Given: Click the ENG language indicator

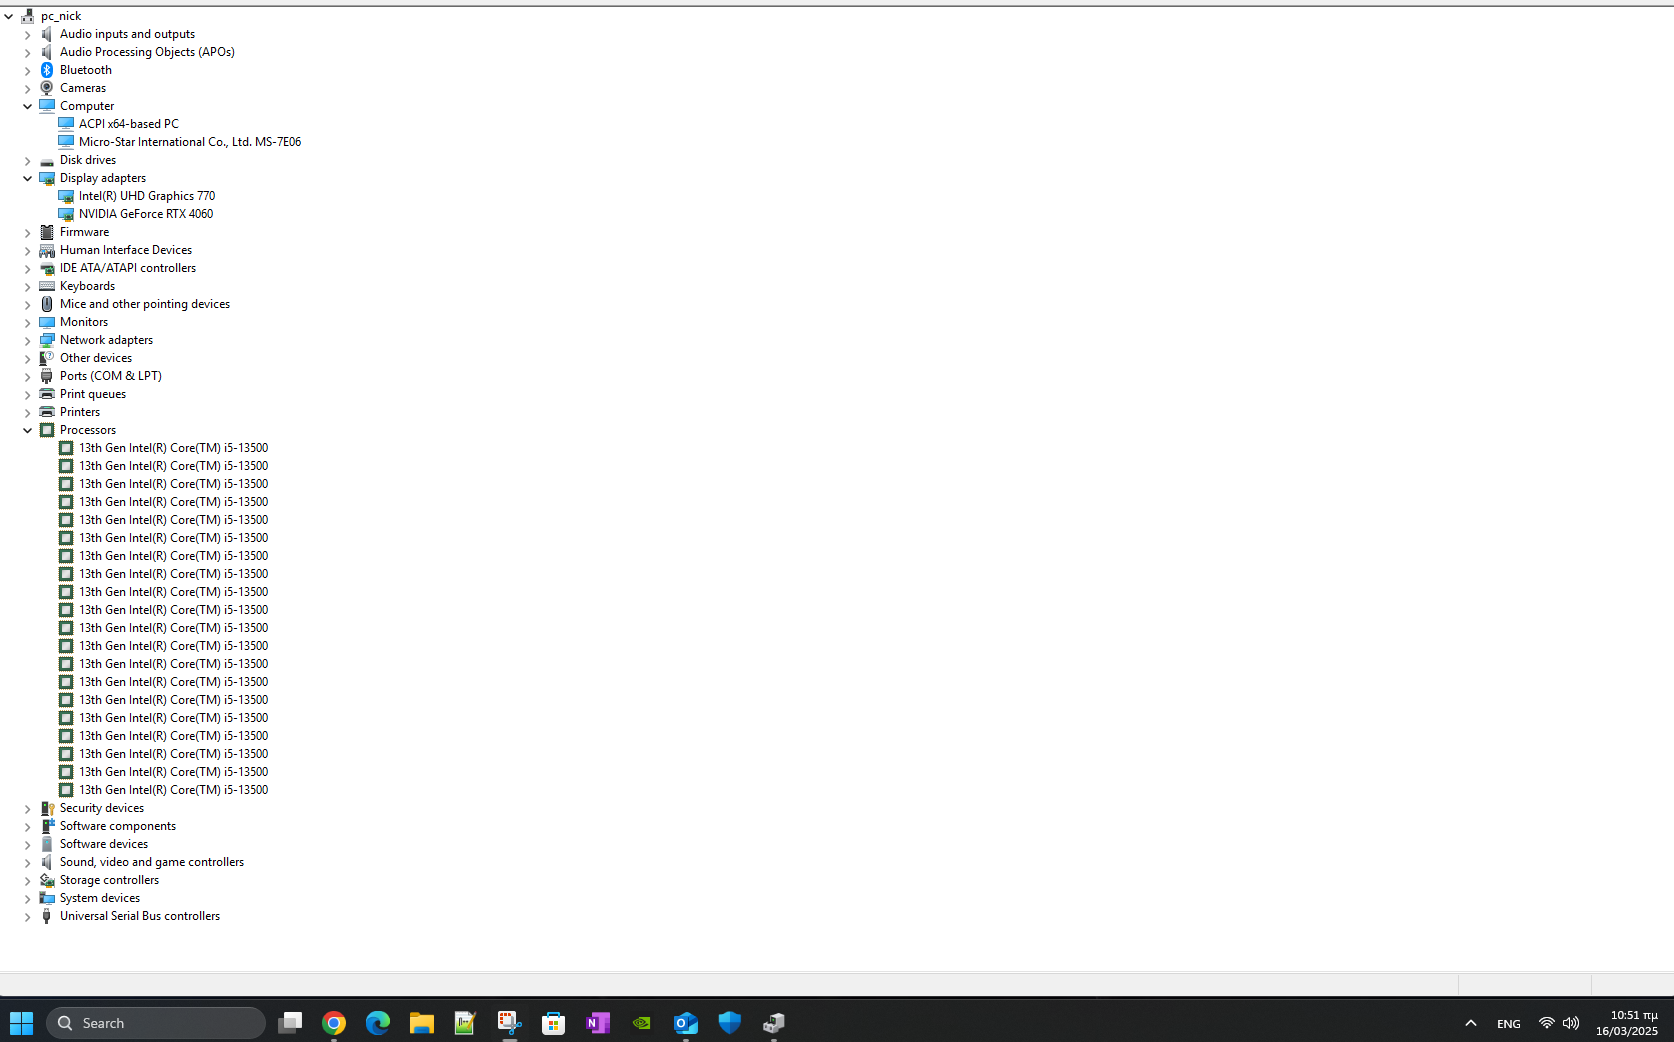Looking at the screenshot, I should click(1509, 1023).
